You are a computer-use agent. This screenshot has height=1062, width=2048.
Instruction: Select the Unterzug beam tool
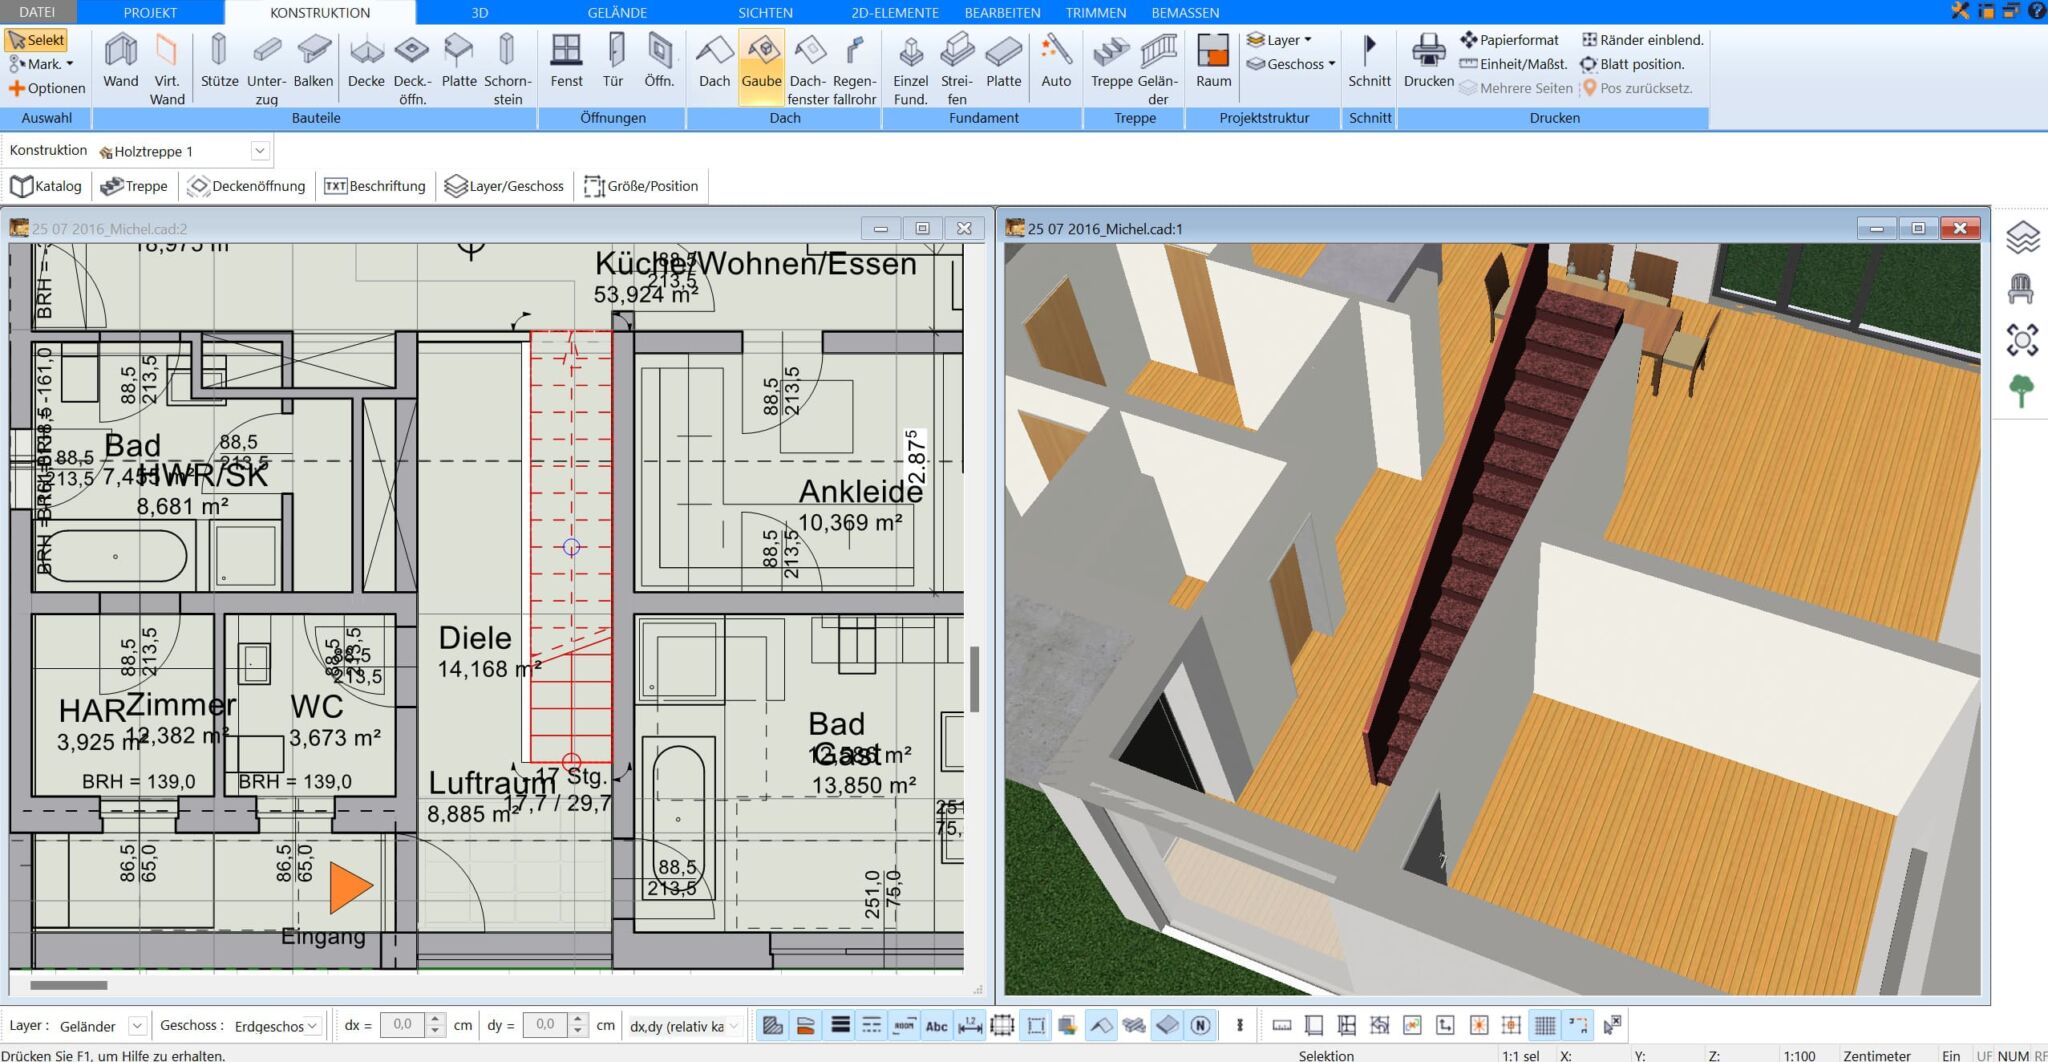pos(266,68)
